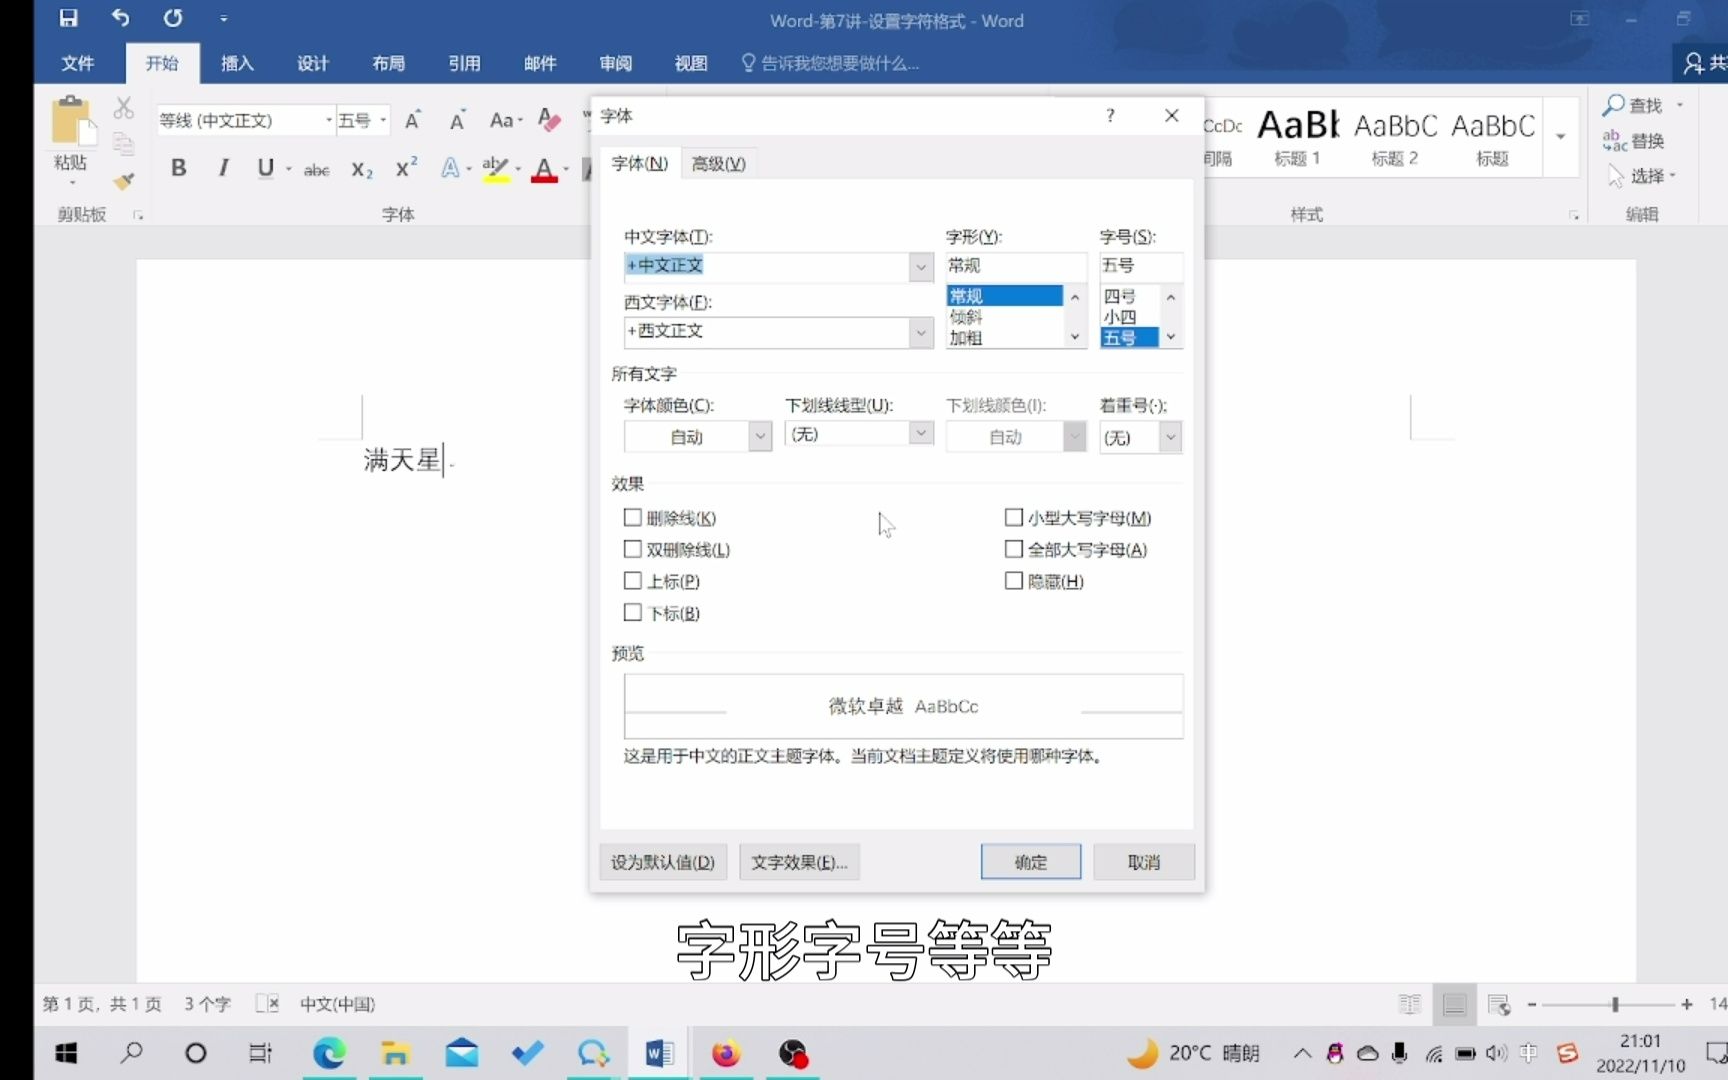Toggle Bold formatting in ribbon

[178, 168]
